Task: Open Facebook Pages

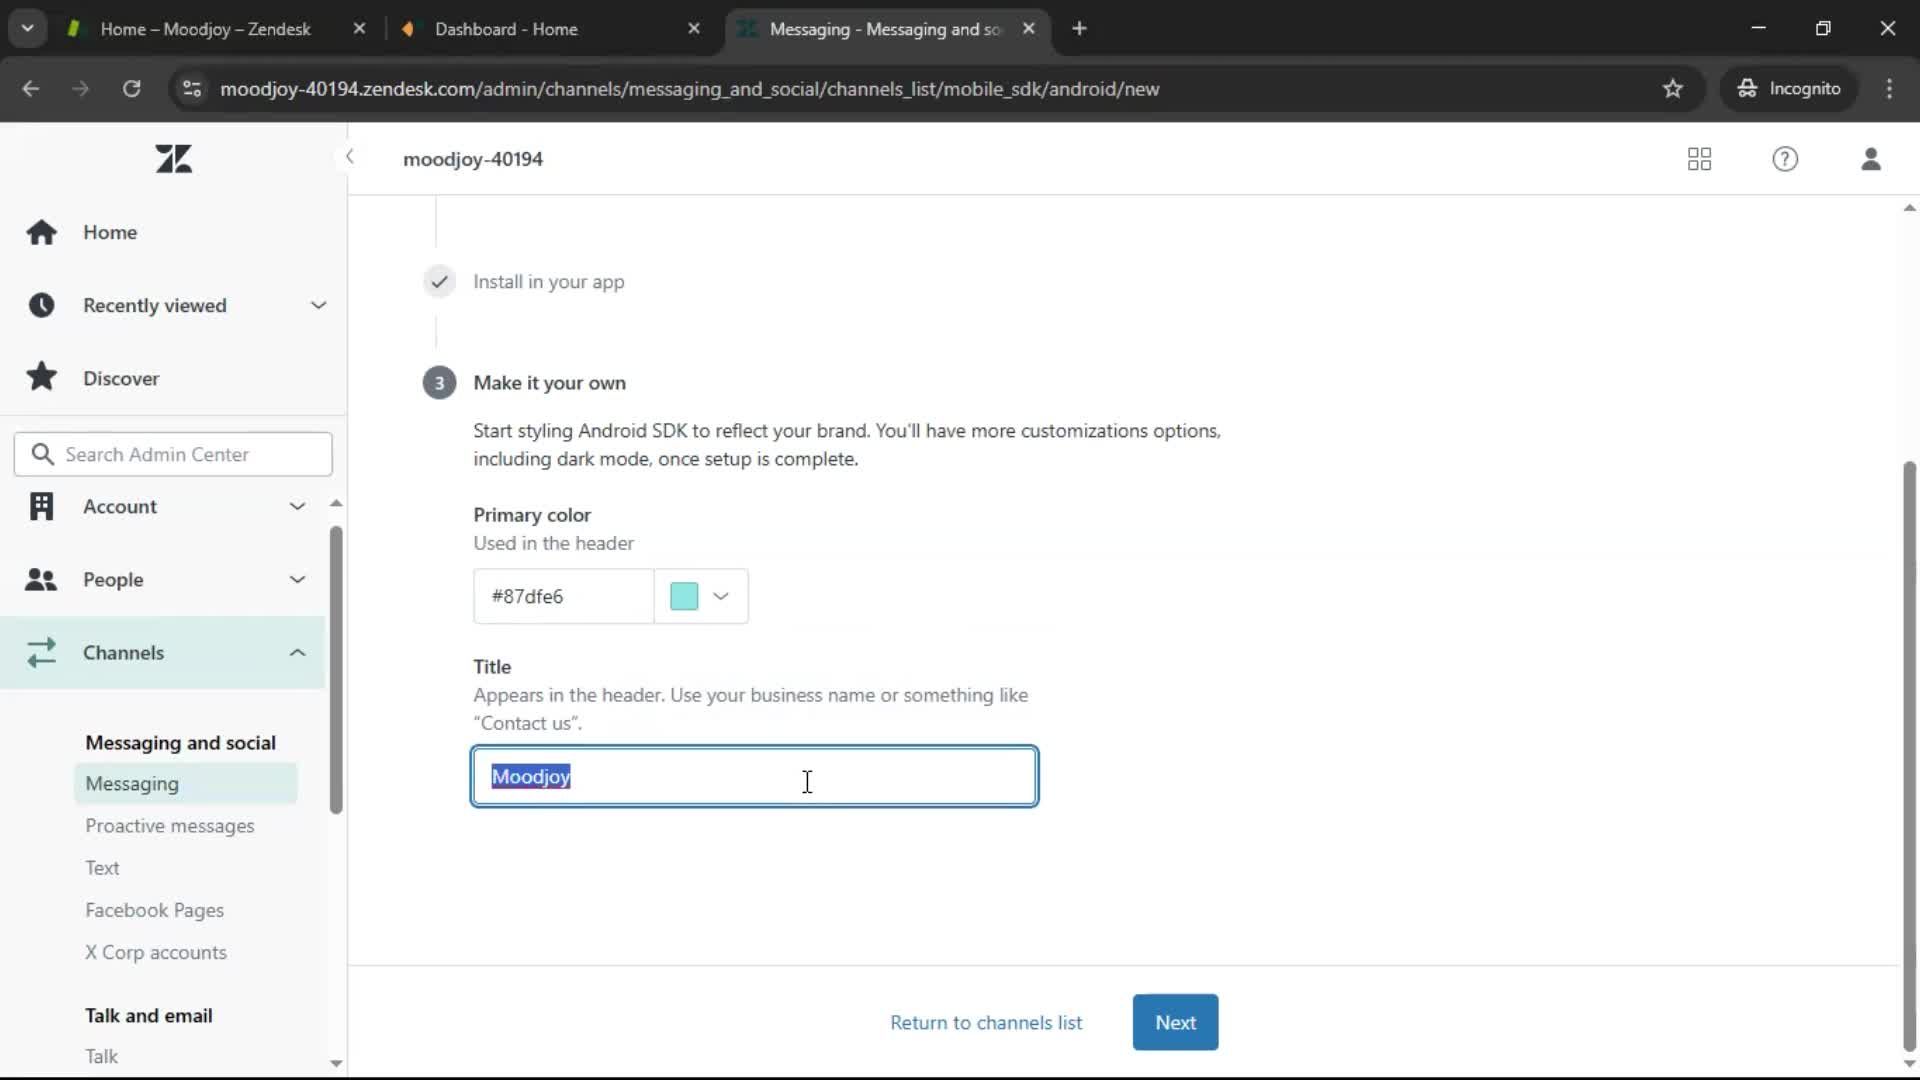Action: 154,910
